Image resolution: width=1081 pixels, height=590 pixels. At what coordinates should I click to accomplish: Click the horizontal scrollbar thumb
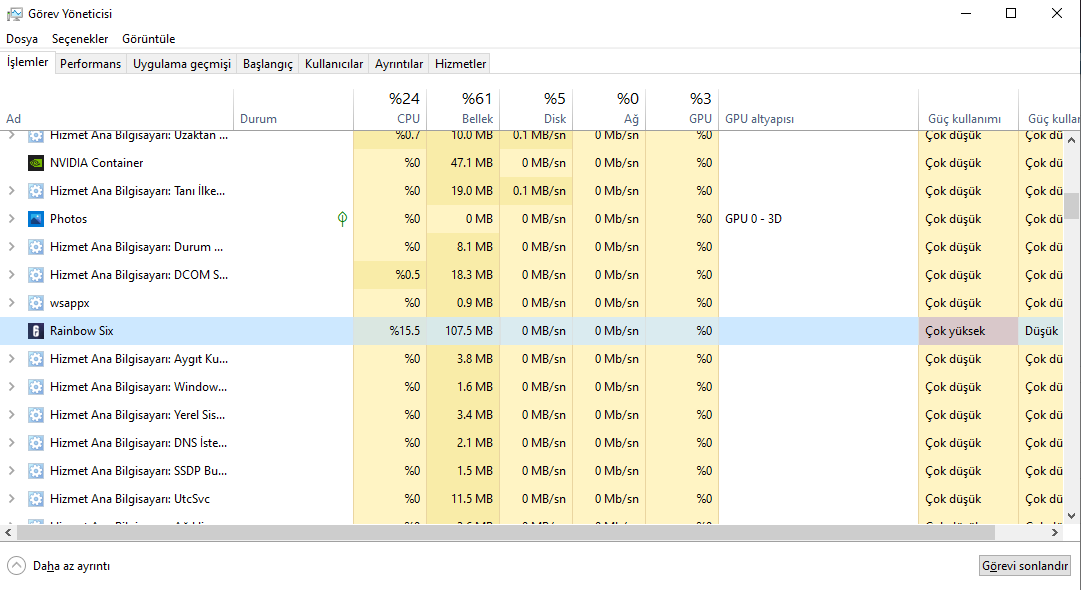[x=500, y=533]
